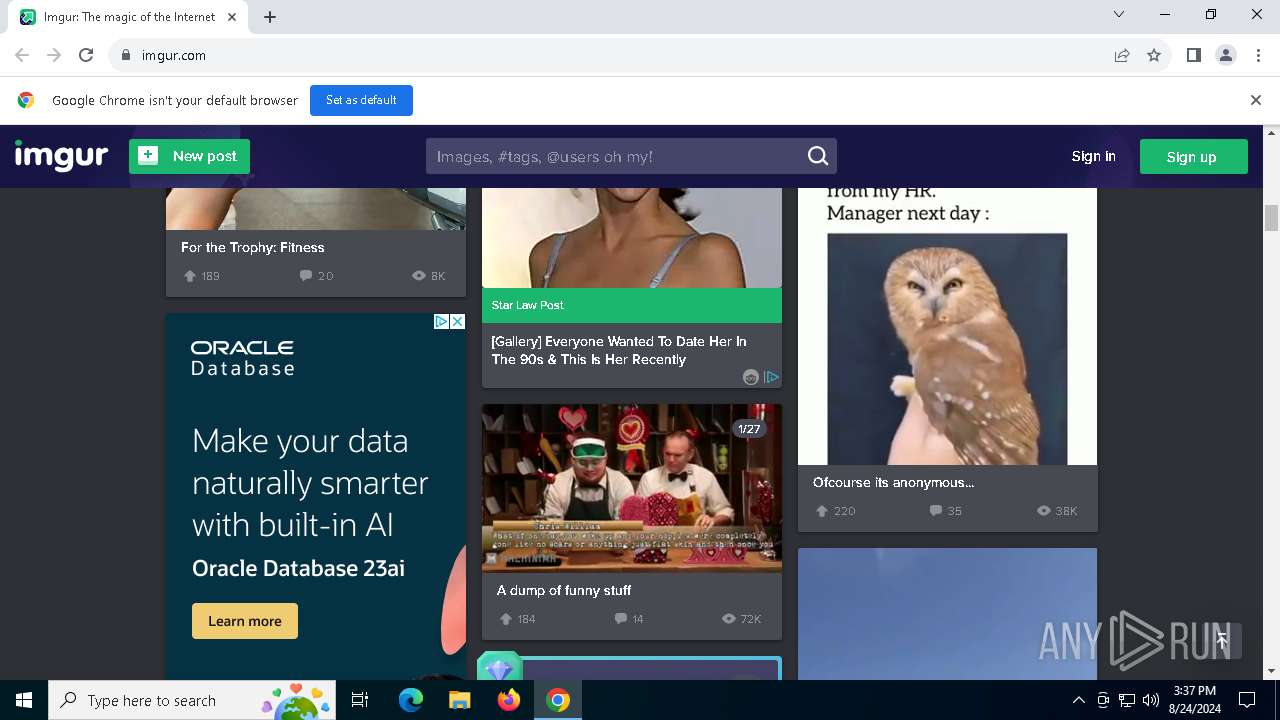Image resolution: width=1280 pixels, height=720 pixels.
Task: Open comments on the Fitness post (20)
Action: click(306, 276)
